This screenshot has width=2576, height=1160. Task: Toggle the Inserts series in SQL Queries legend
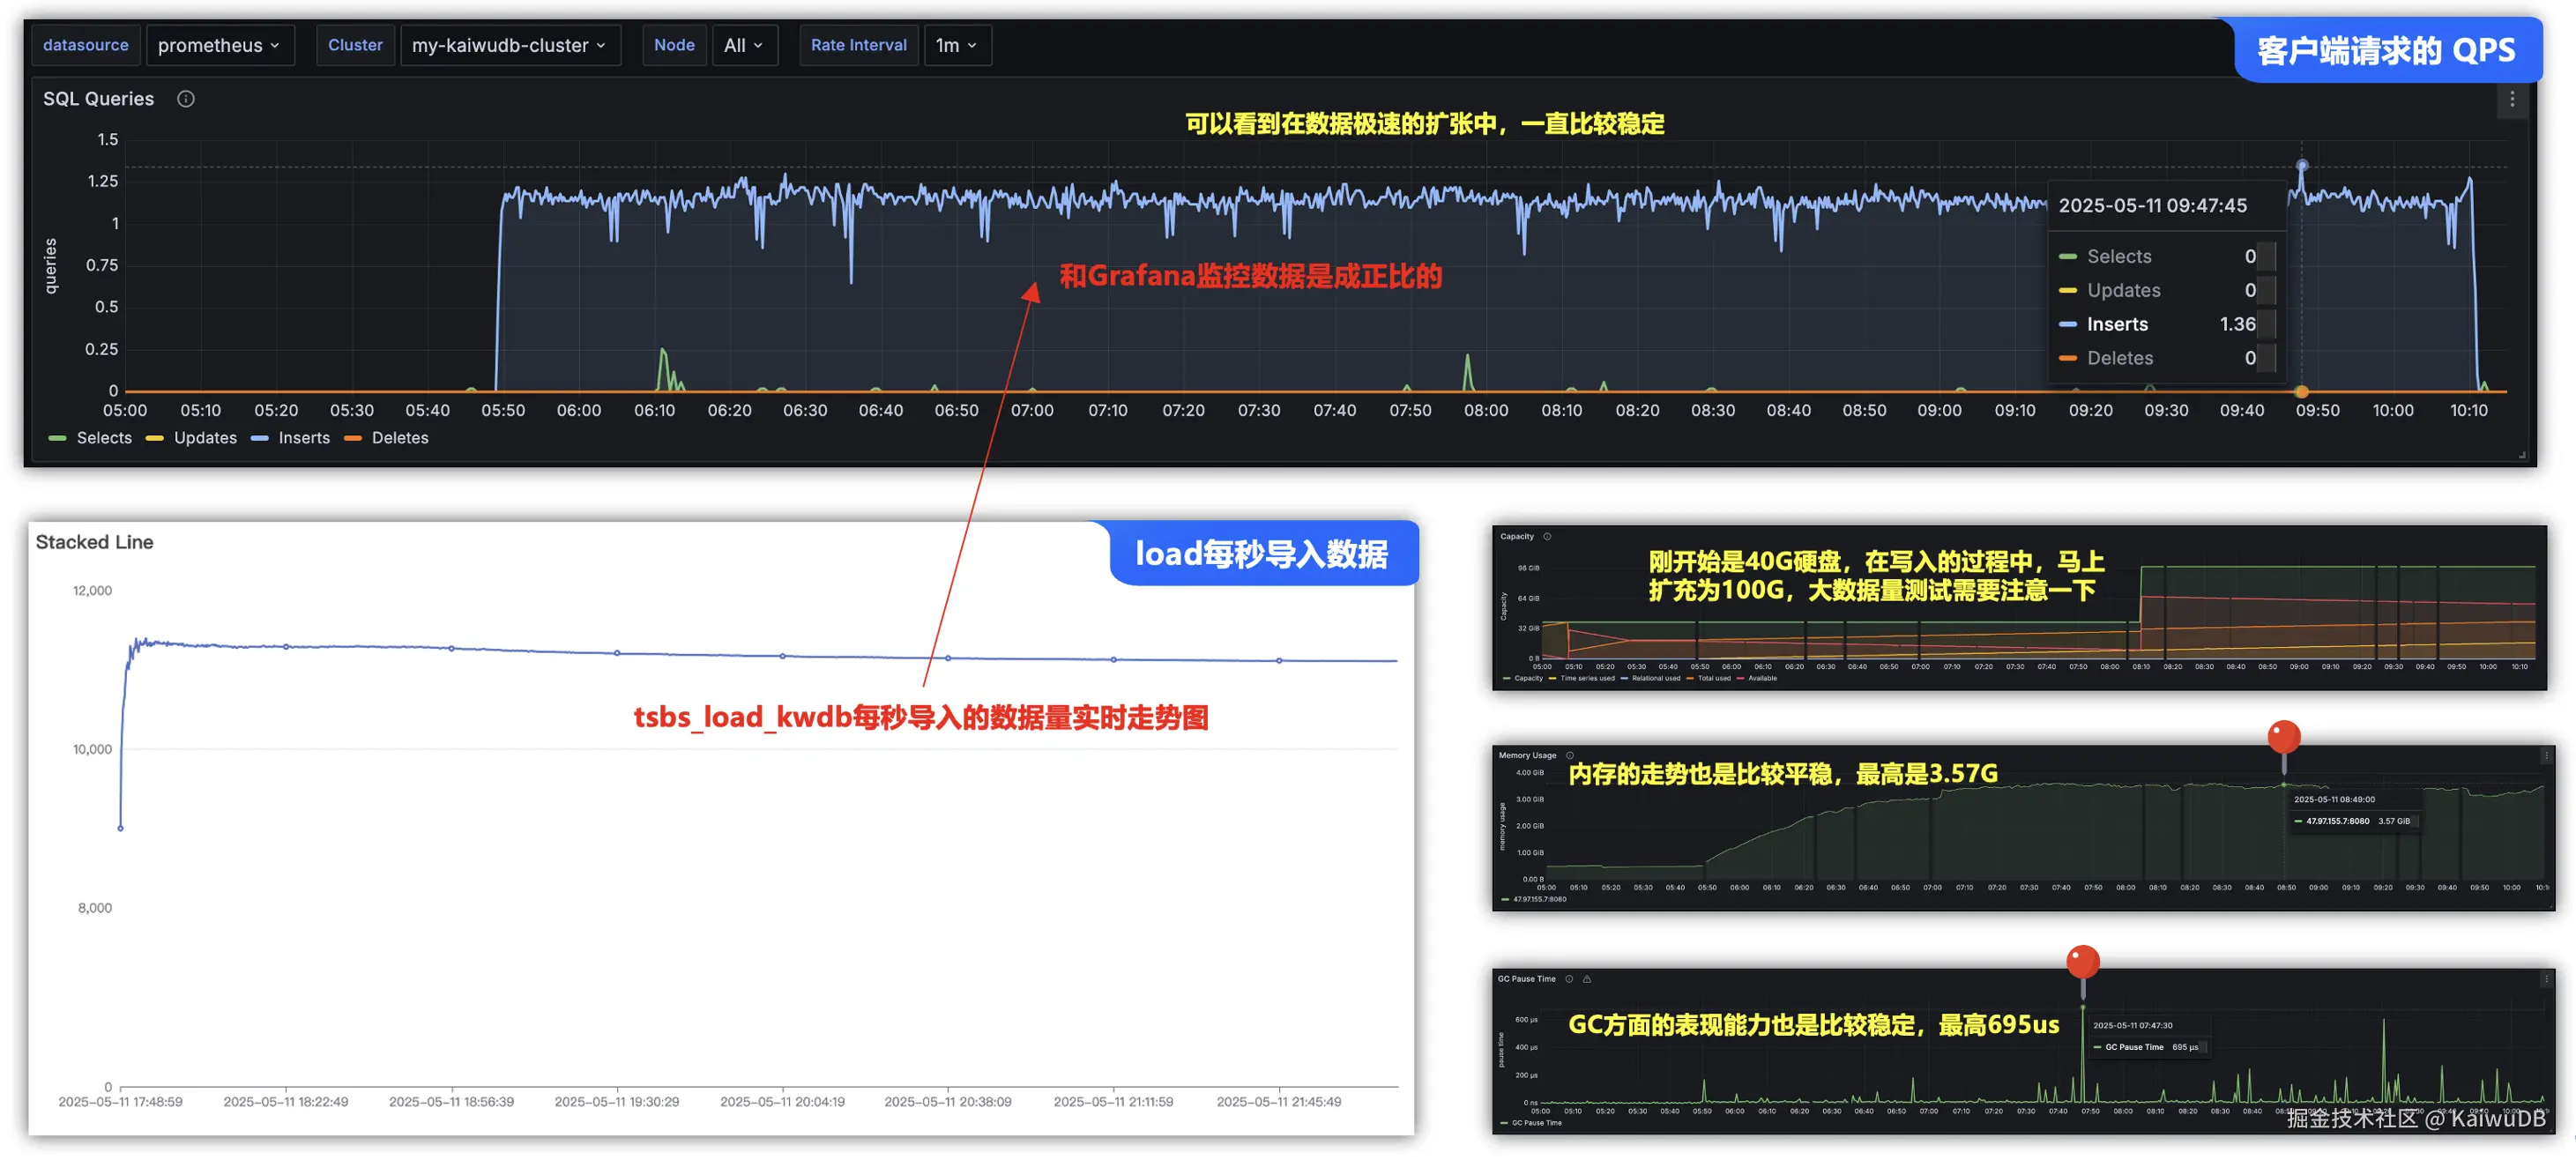click(303, 438)
